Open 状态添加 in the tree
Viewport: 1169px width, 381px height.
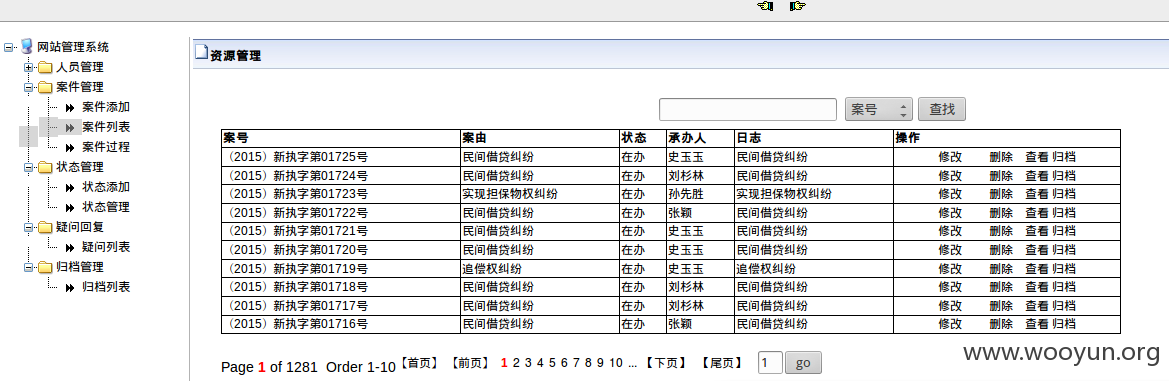coord(106,187)
